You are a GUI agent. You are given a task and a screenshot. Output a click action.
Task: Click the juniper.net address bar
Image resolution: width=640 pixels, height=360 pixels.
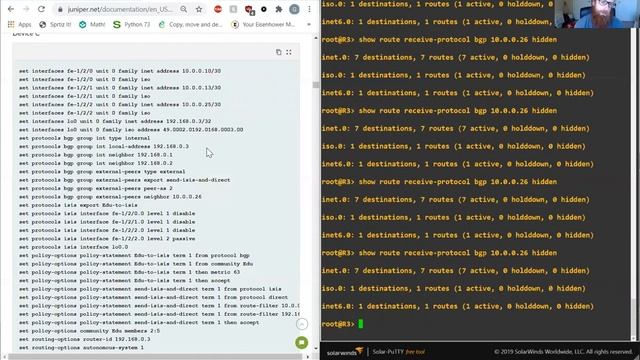tap(120, 9)
